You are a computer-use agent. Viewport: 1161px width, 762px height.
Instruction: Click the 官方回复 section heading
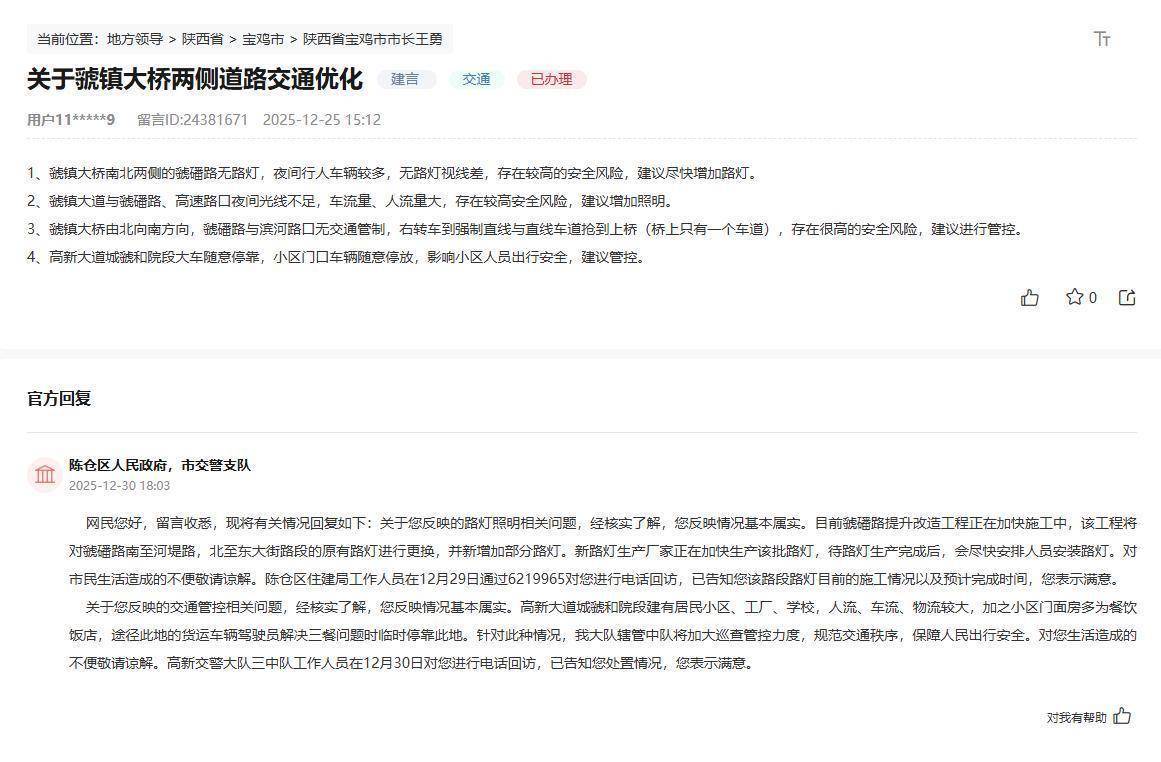tap(59, 398)
